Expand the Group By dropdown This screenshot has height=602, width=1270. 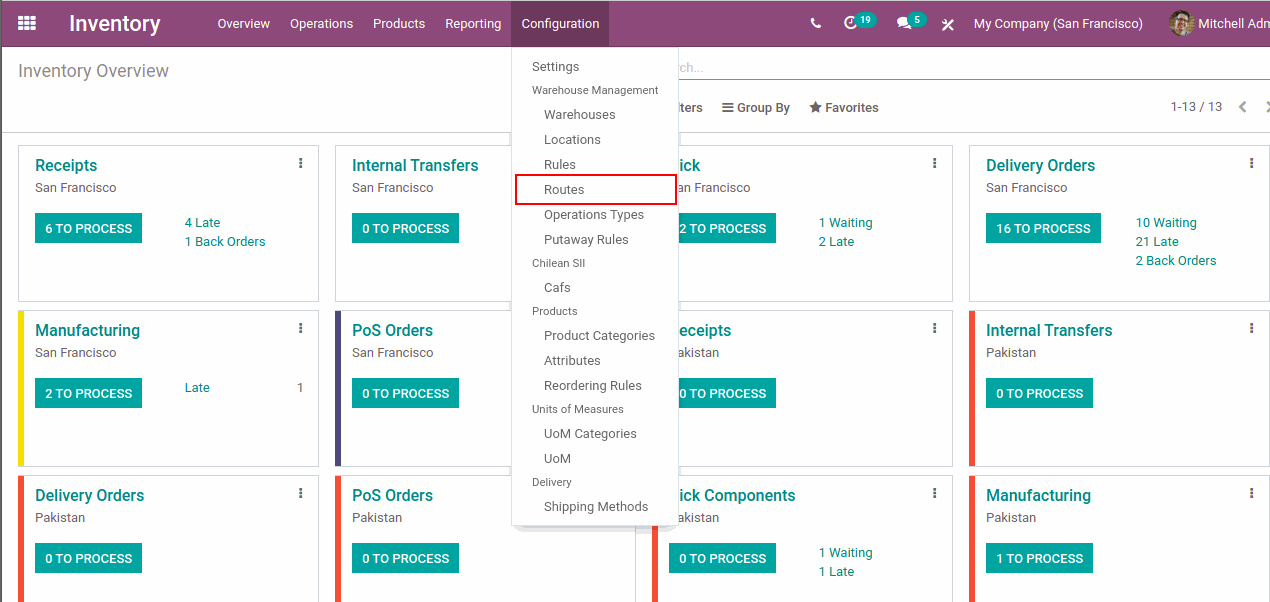pyautogui.click(x=756, y=108)
